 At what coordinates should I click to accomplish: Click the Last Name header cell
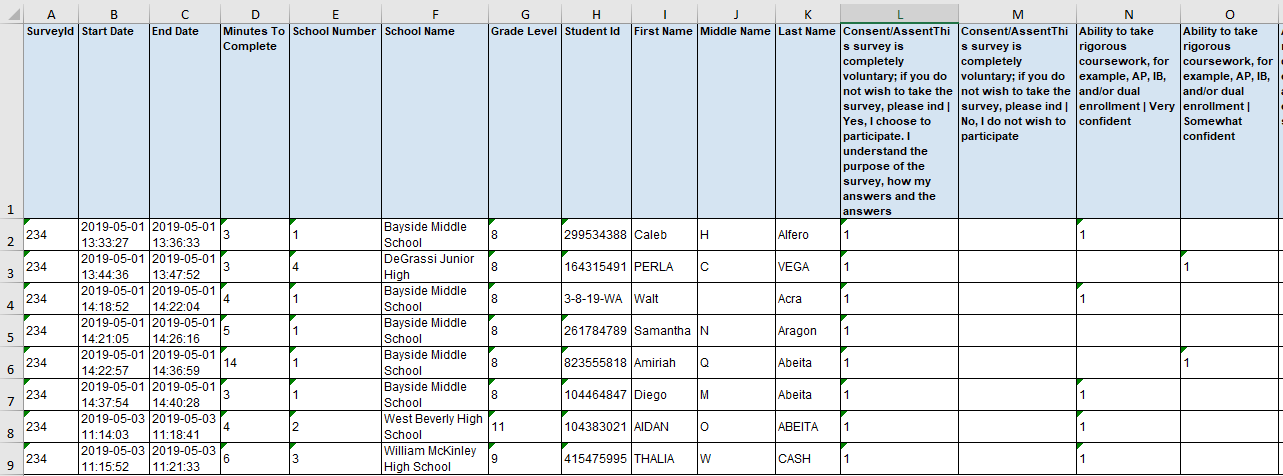[x=808, y=120]
